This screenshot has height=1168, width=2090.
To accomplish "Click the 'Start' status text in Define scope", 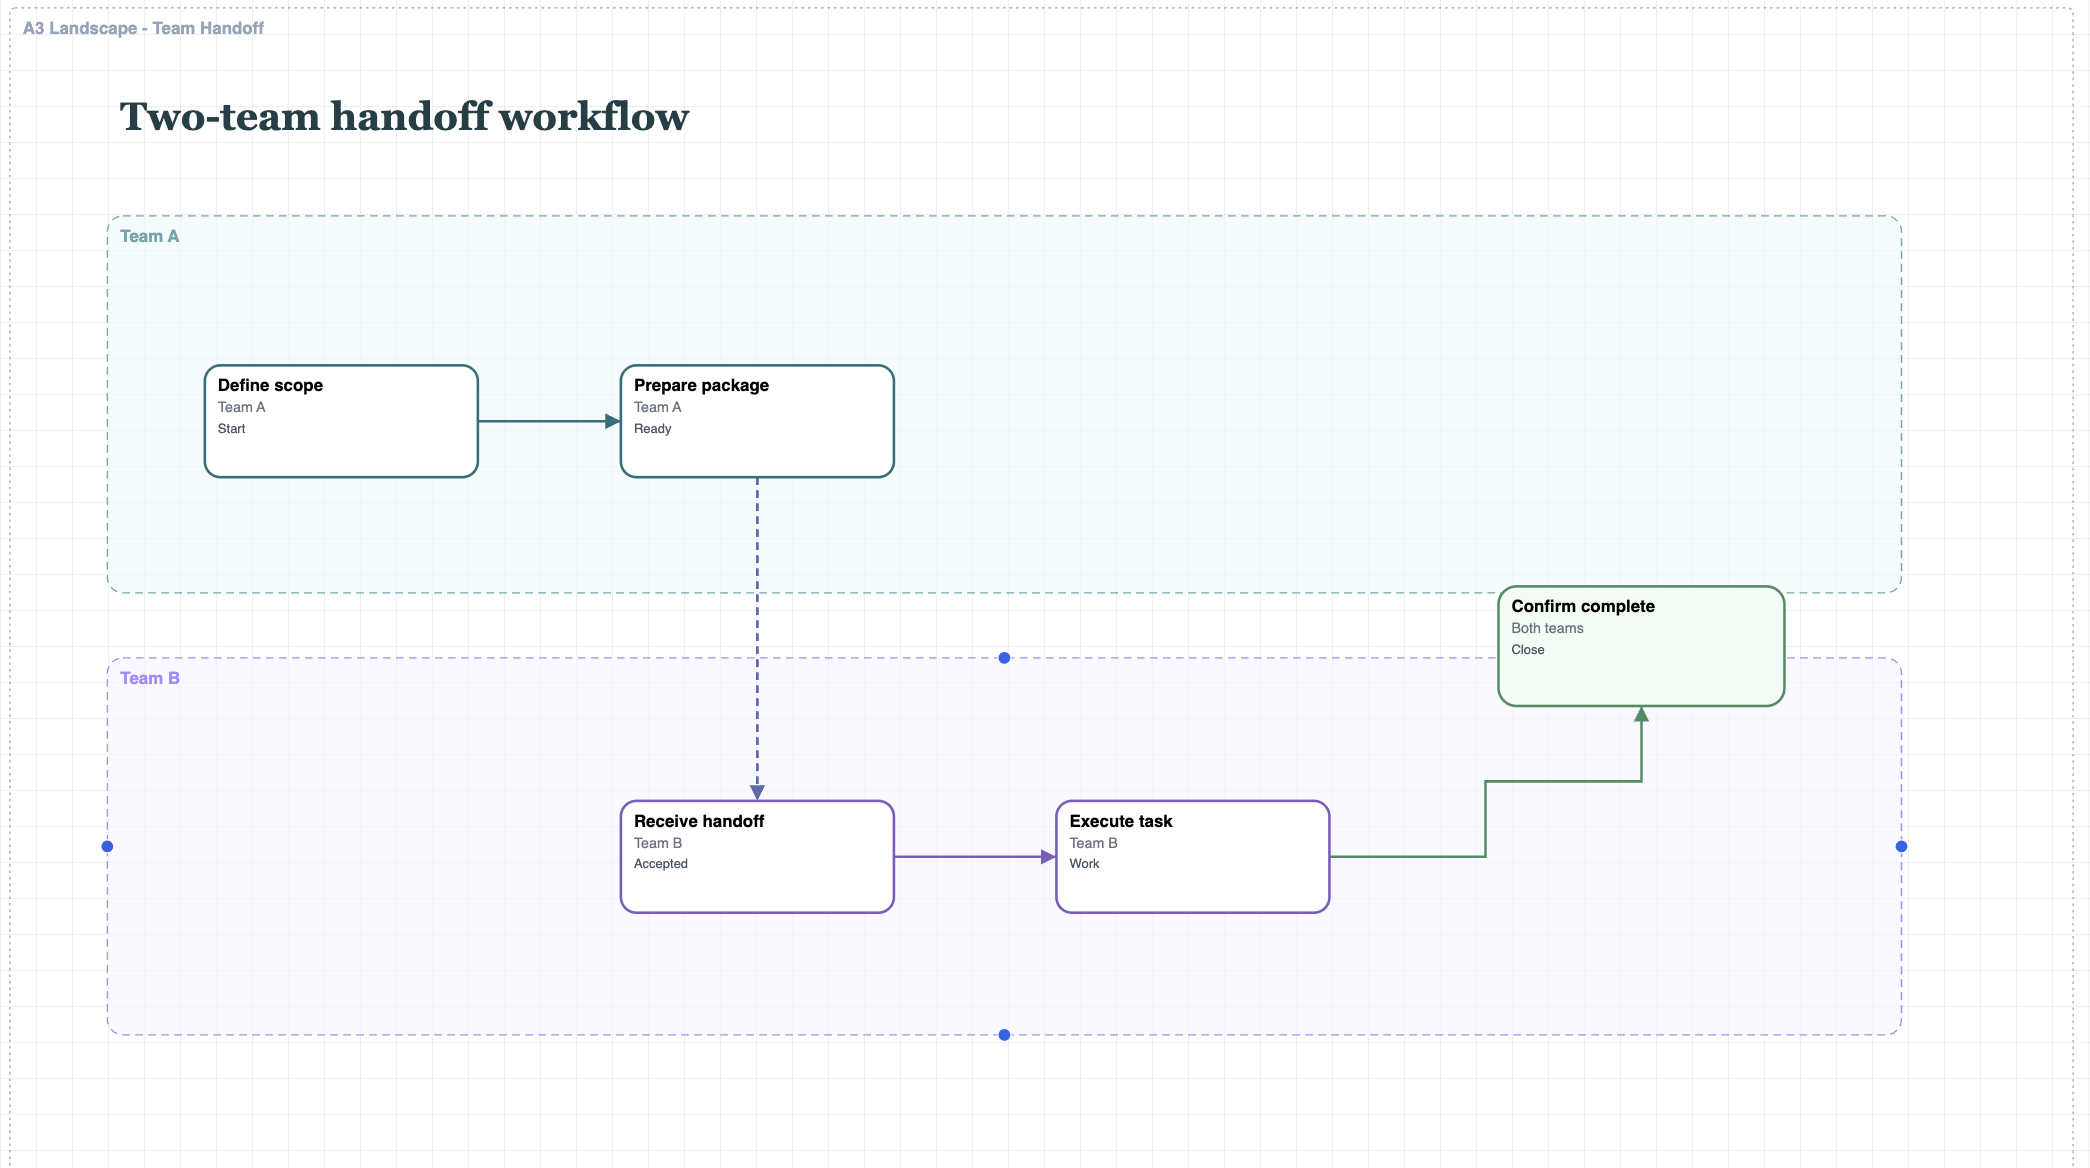I will [x=231, y=429].
